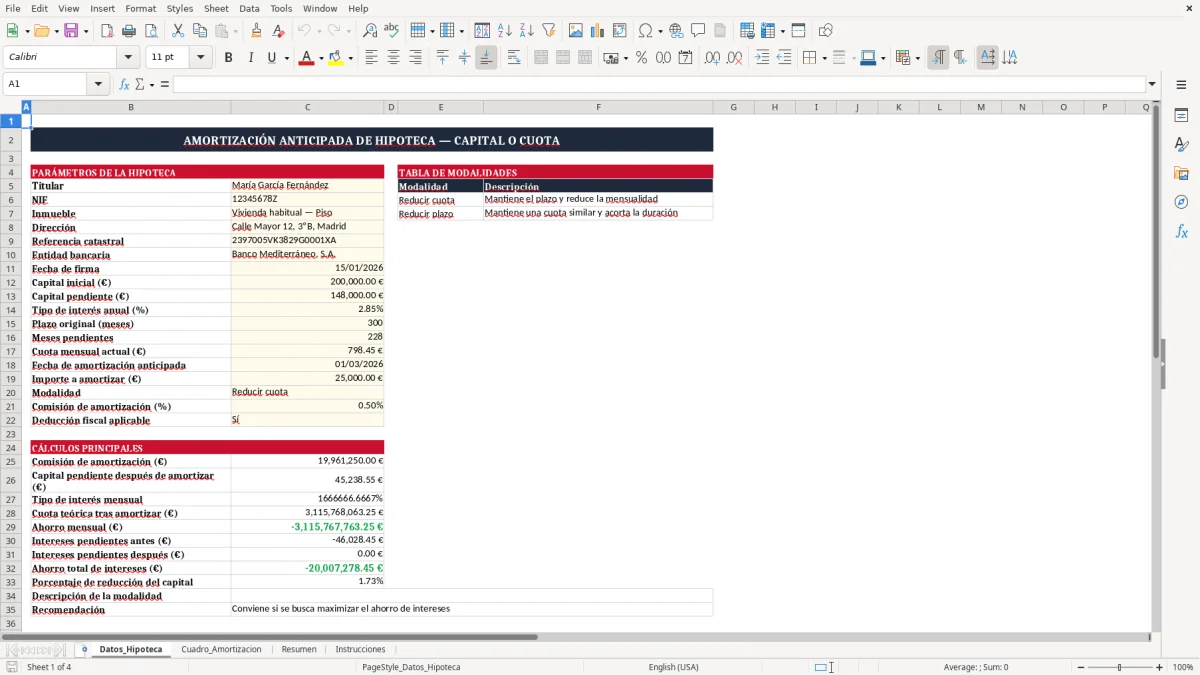Cut the selection with scissors icon
The image size is (1200, 675).
click(x=177, y=31)
